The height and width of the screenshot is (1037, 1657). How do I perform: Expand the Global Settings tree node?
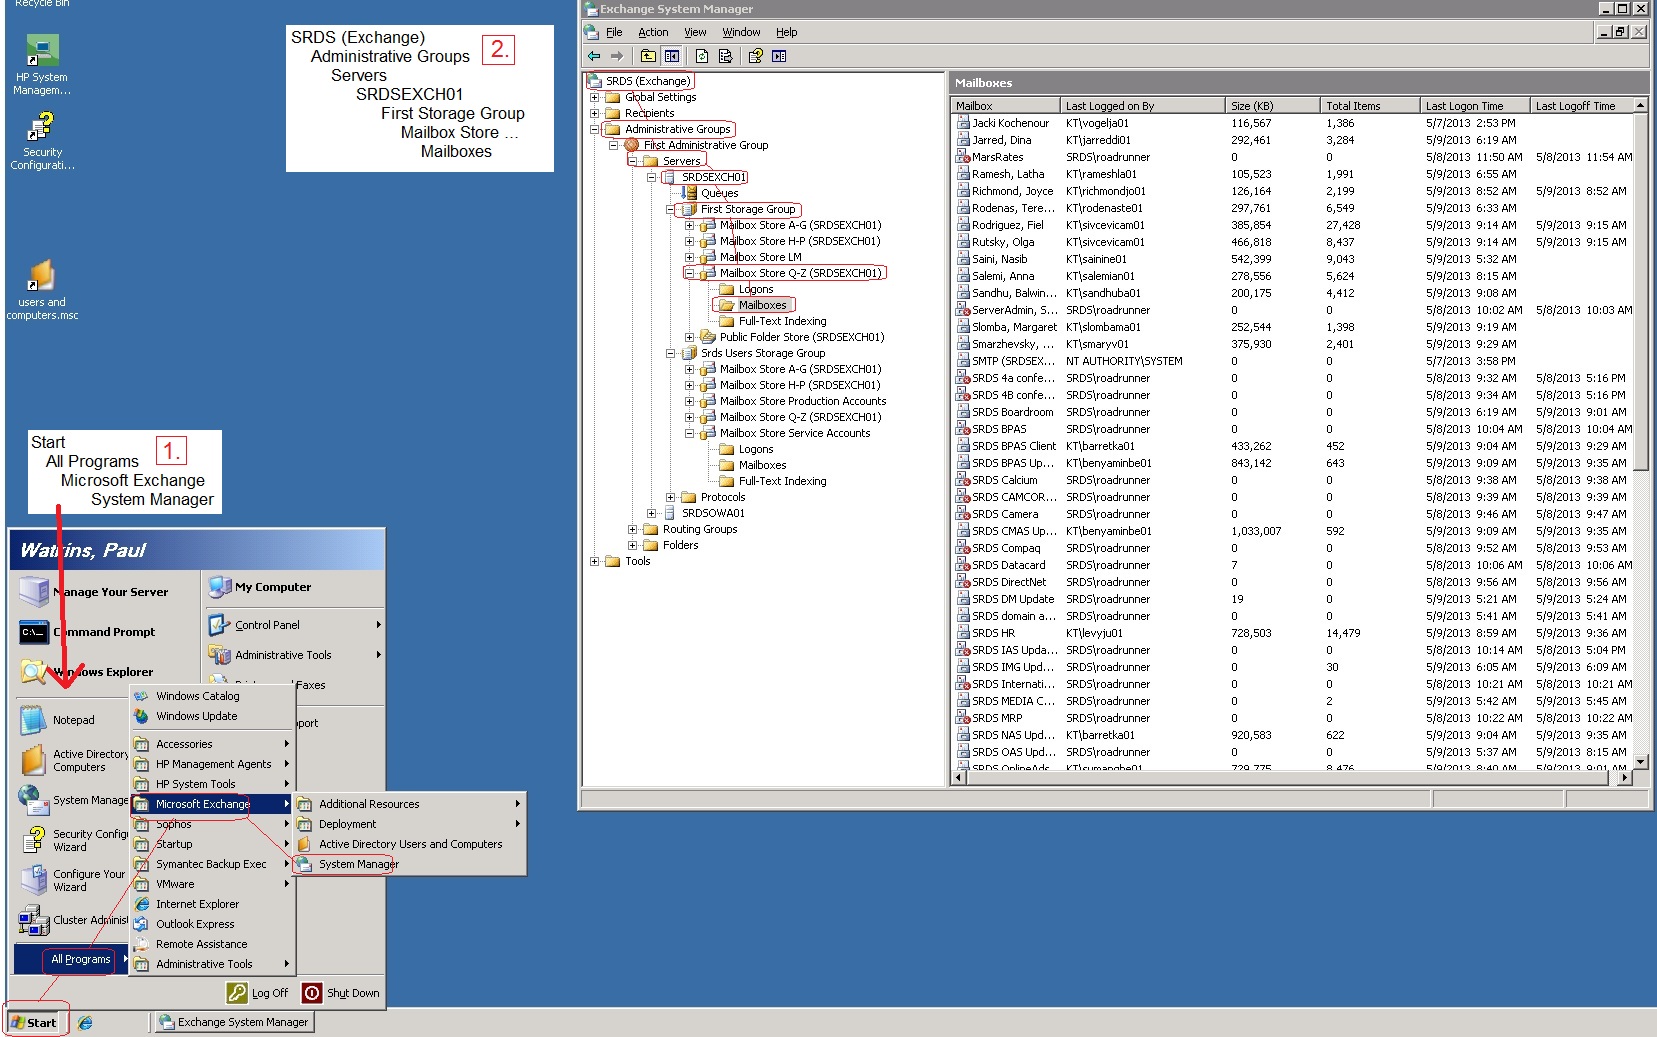[x=594, y=97]
